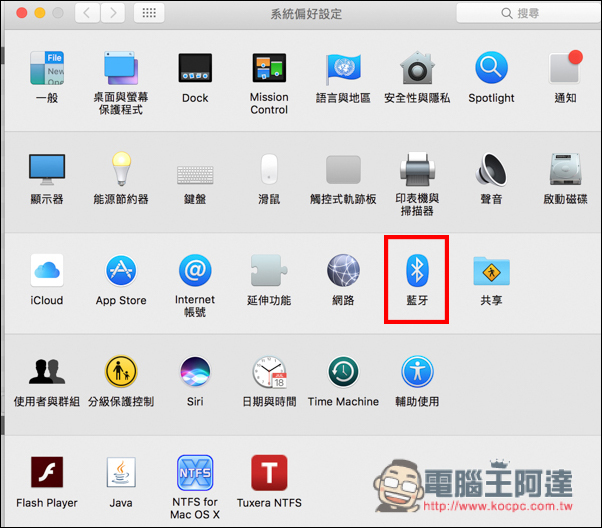
Task: Open 顯示器 display preferences
Action: click(47, 169)
